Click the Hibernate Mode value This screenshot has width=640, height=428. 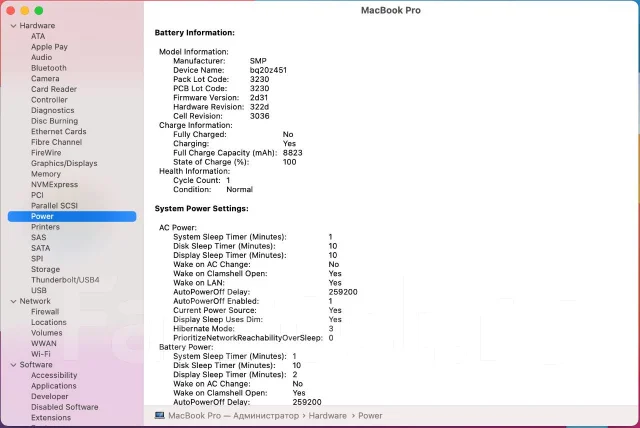click(331, 329)
